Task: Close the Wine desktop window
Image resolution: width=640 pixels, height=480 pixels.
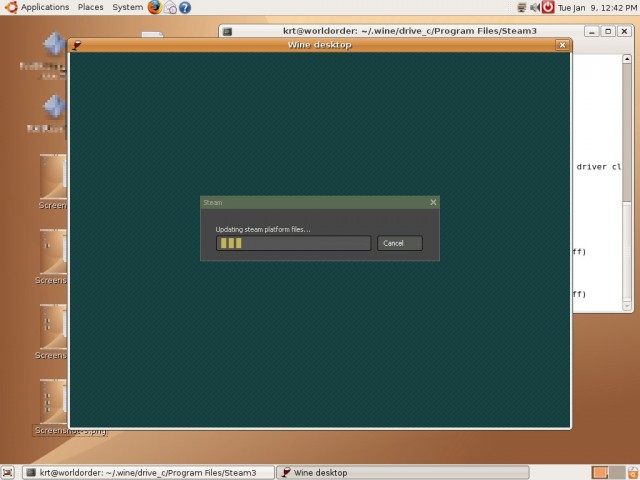Action: point(562,45)
